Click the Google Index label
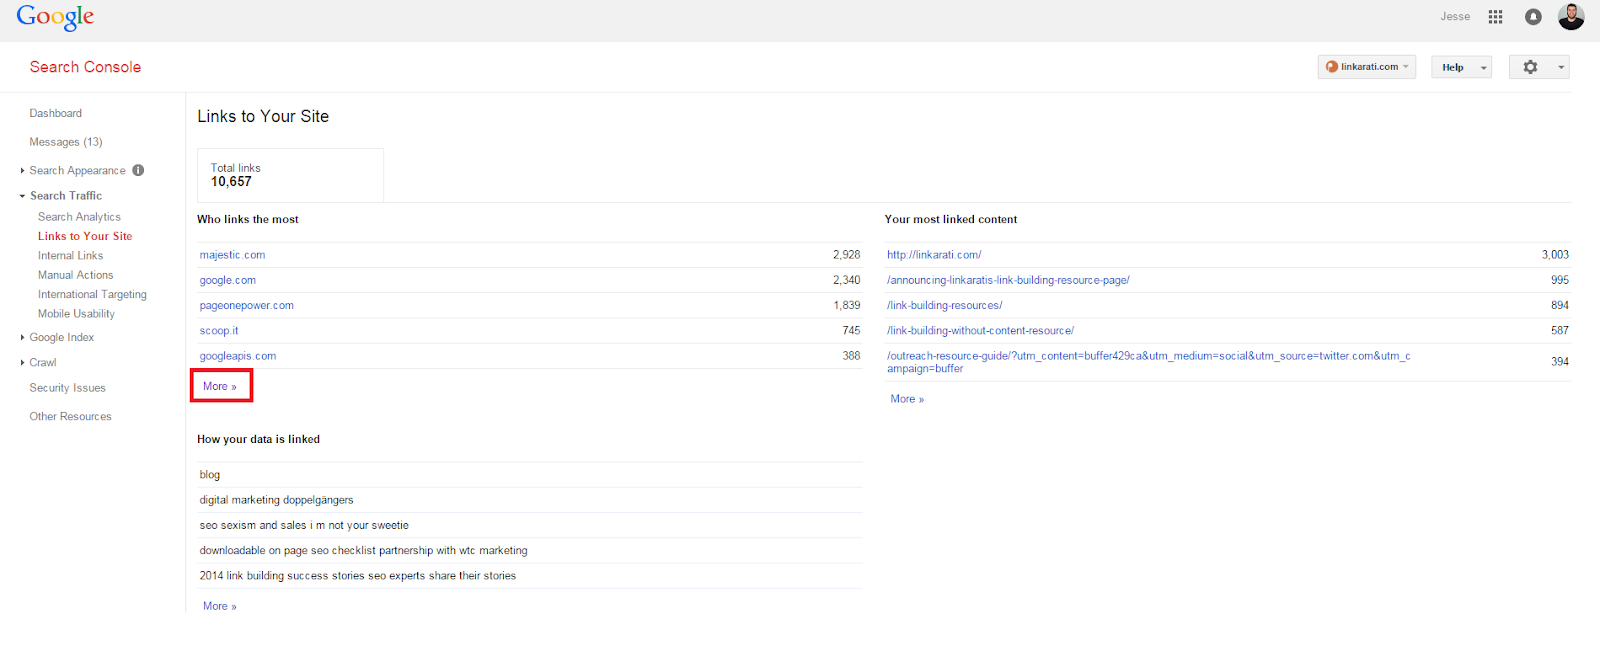 (x=62, y=338)
